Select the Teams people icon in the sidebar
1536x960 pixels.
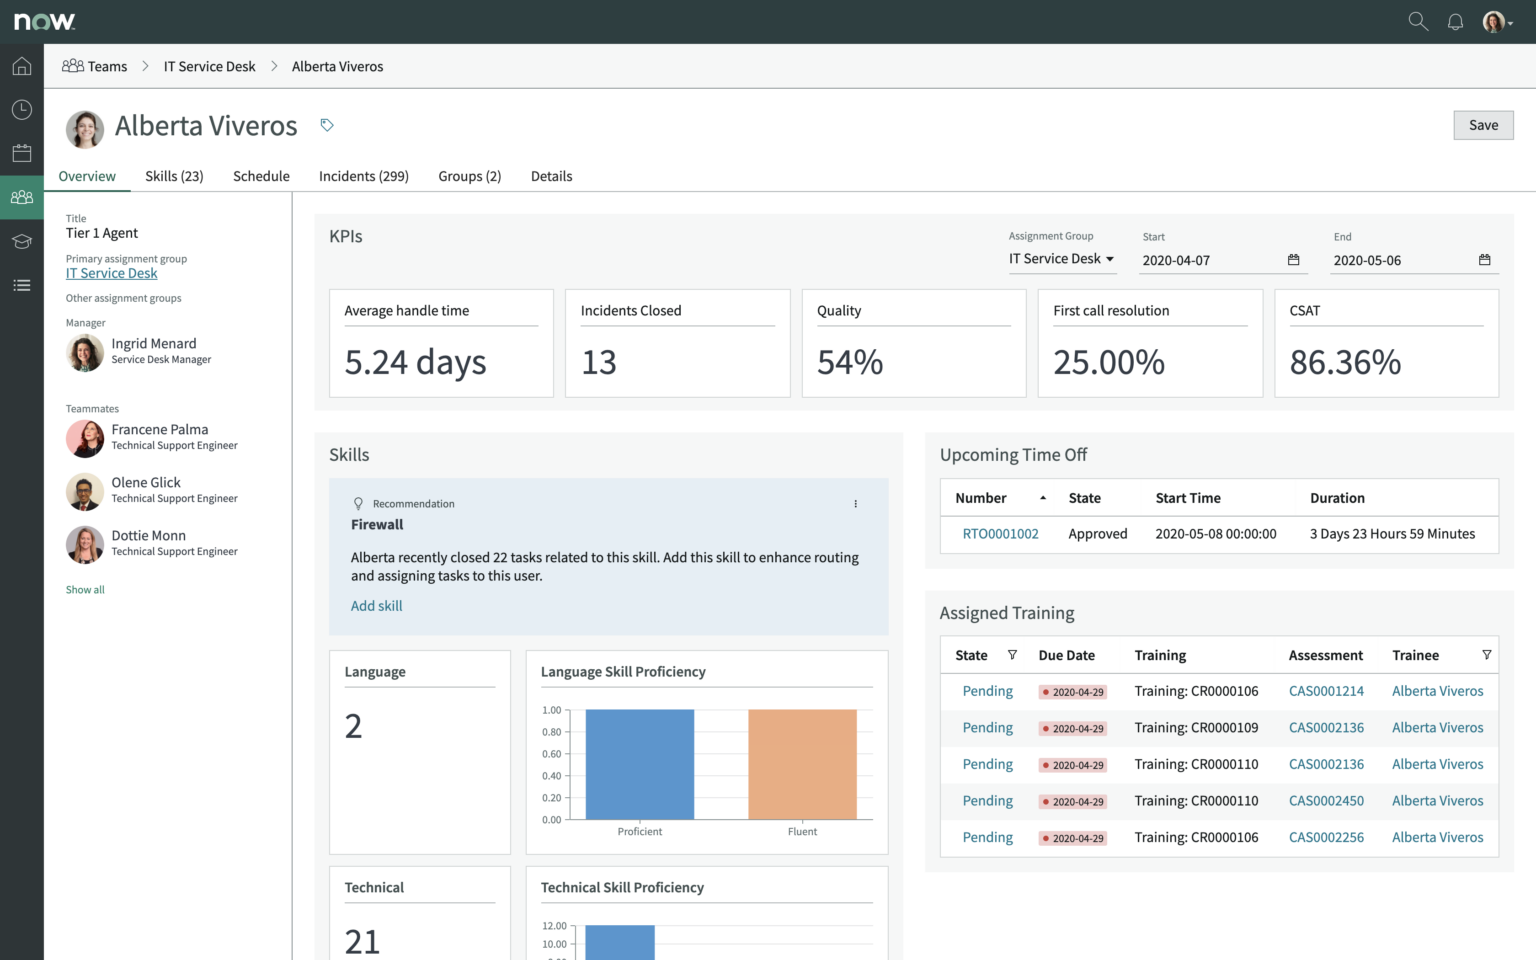[21, 197]
